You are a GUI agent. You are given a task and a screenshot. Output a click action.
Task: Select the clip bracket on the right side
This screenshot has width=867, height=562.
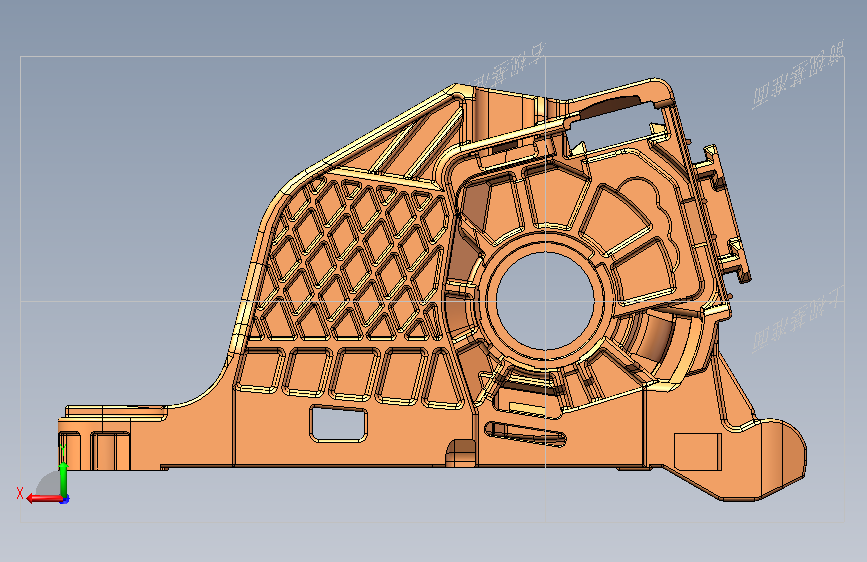click(722, 213)
